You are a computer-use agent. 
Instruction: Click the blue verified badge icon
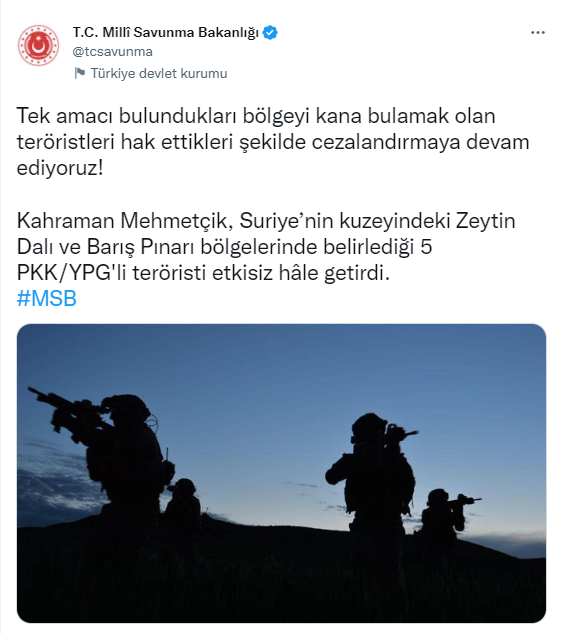click(270, 32)
